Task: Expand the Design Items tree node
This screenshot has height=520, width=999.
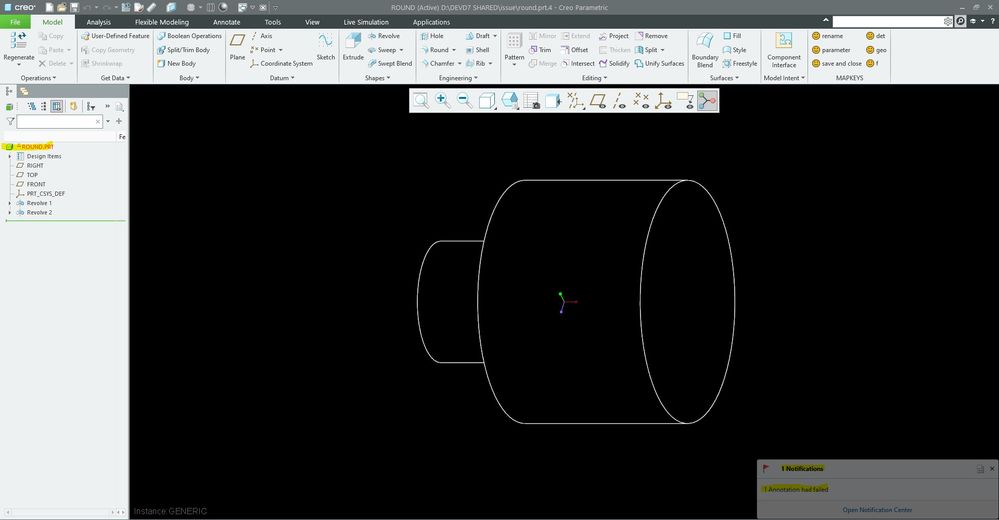Action: (9, 156)
